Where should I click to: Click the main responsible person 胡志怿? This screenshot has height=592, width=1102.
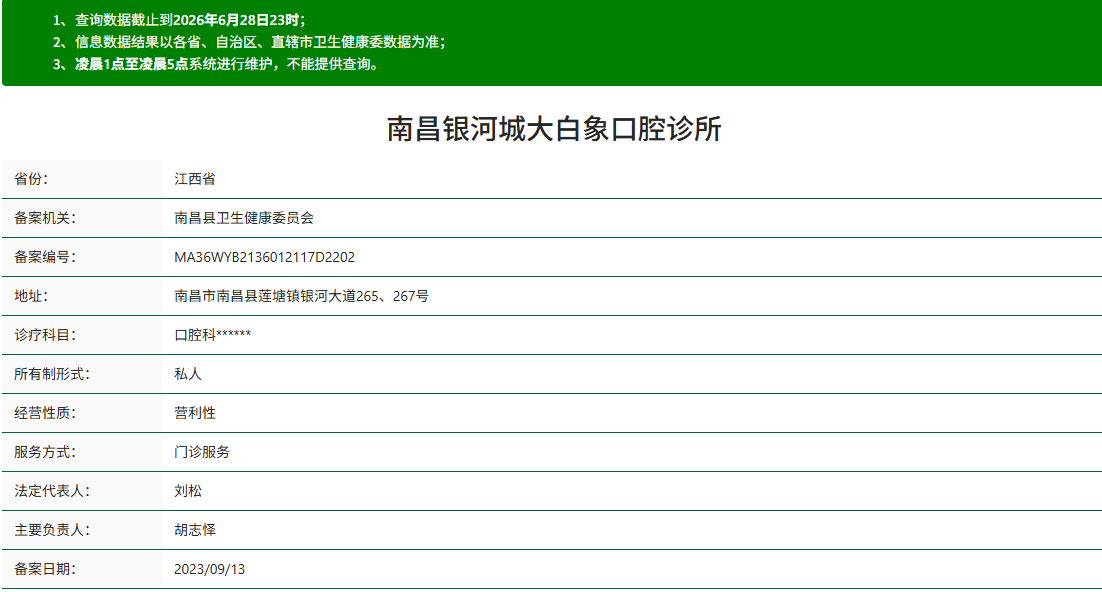[195, 530]
